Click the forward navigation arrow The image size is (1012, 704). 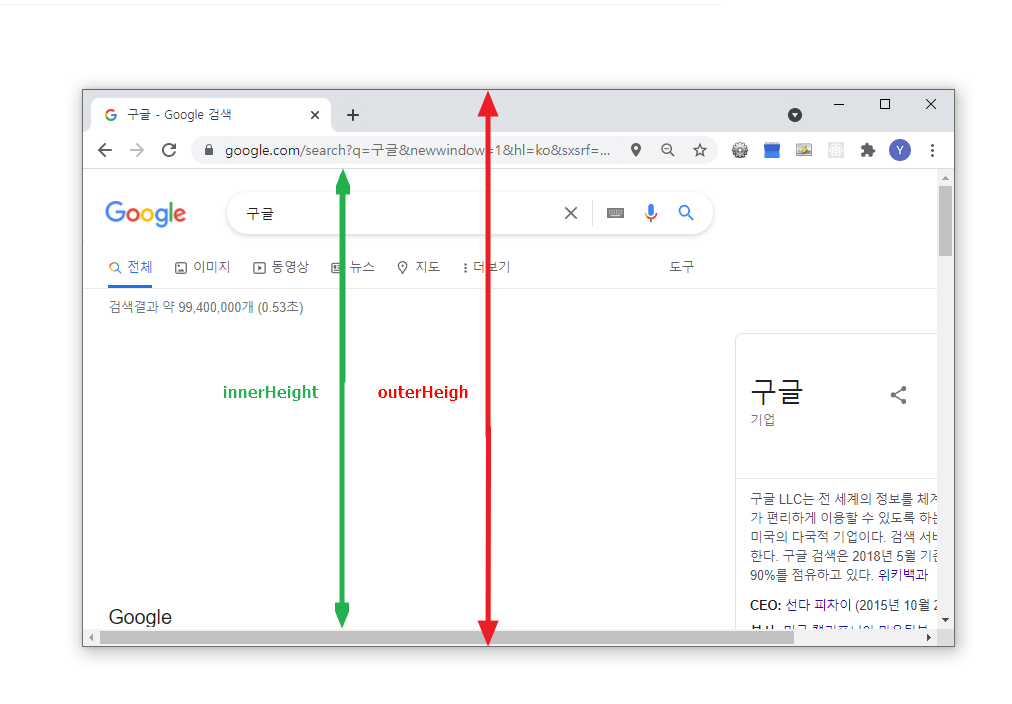pos(137,150)
